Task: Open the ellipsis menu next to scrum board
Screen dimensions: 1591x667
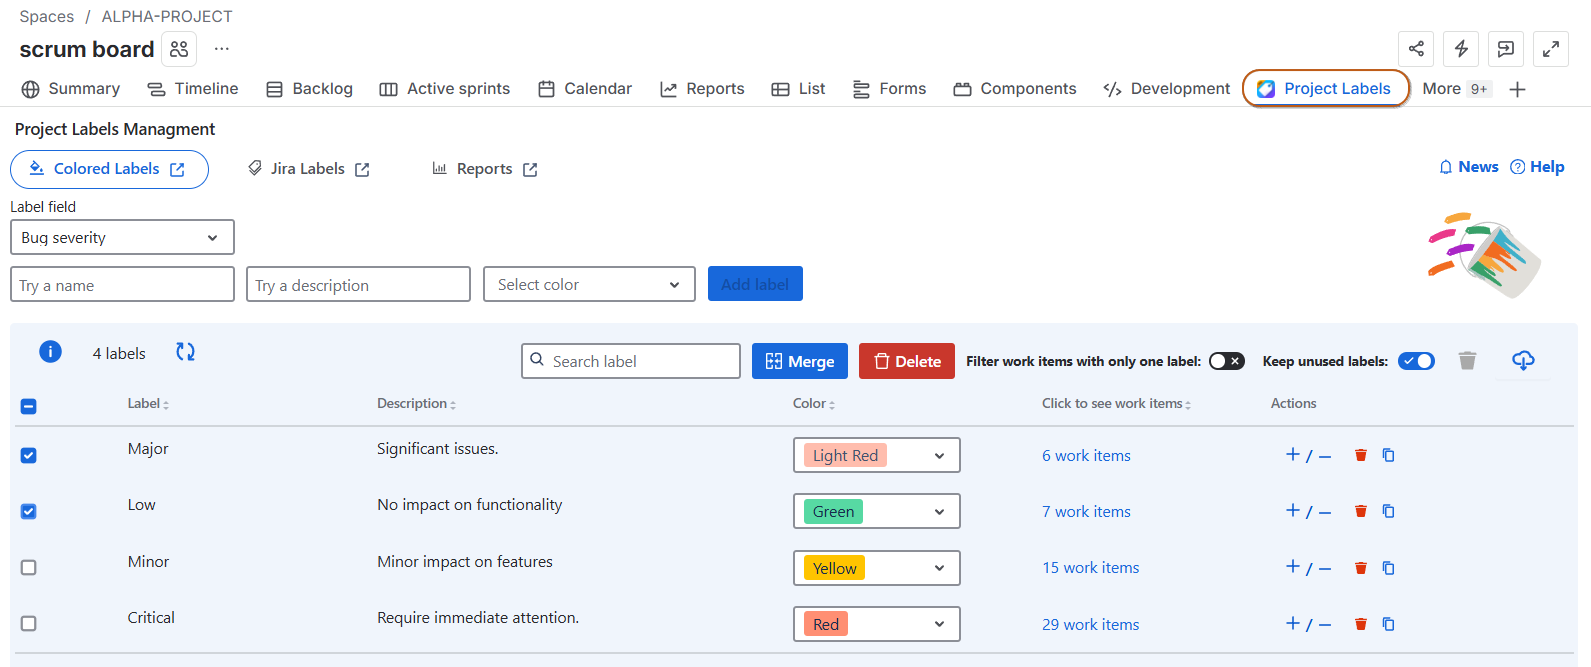Action: (222, 49)
